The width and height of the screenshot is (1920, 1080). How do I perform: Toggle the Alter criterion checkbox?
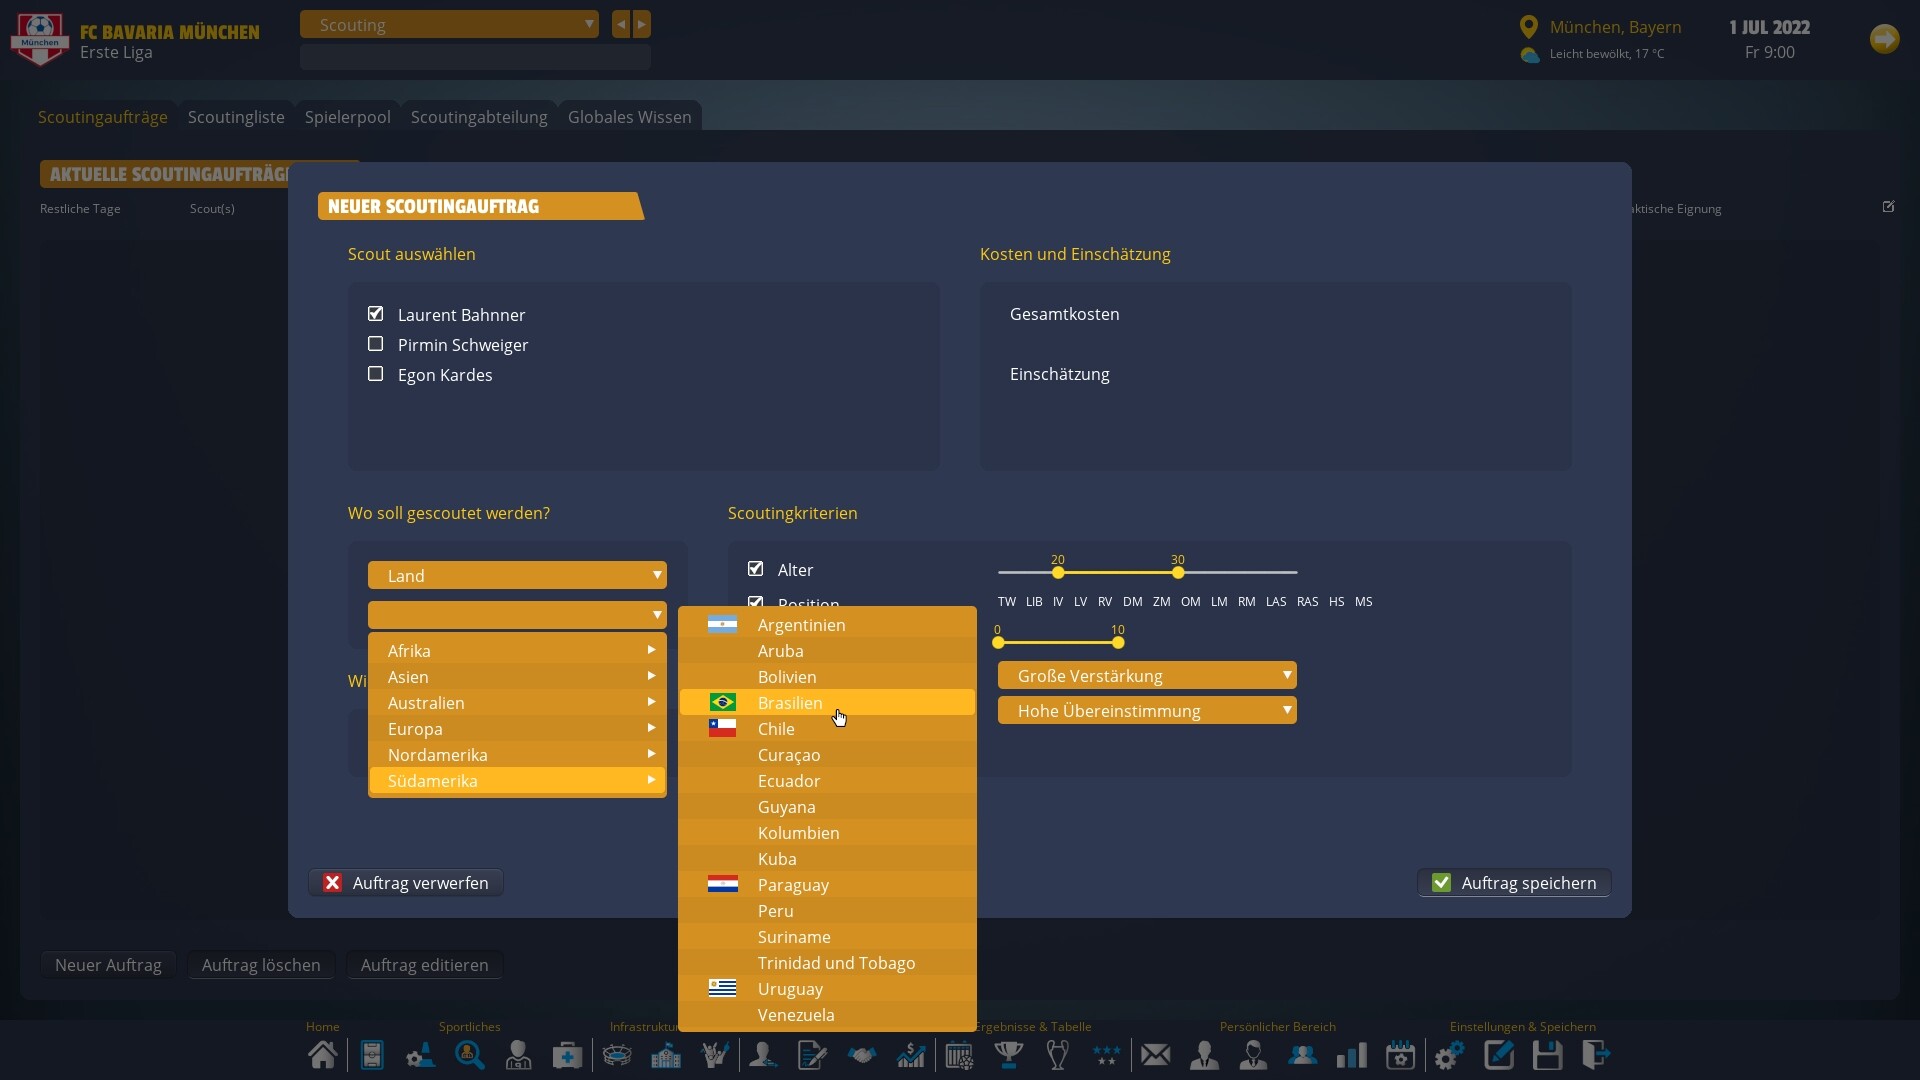pos(755,568)
